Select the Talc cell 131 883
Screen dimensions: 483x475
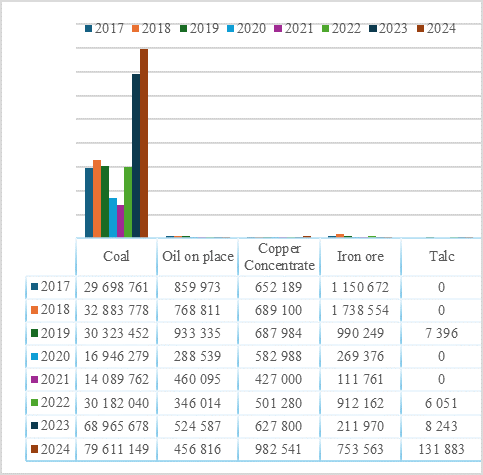442,449
